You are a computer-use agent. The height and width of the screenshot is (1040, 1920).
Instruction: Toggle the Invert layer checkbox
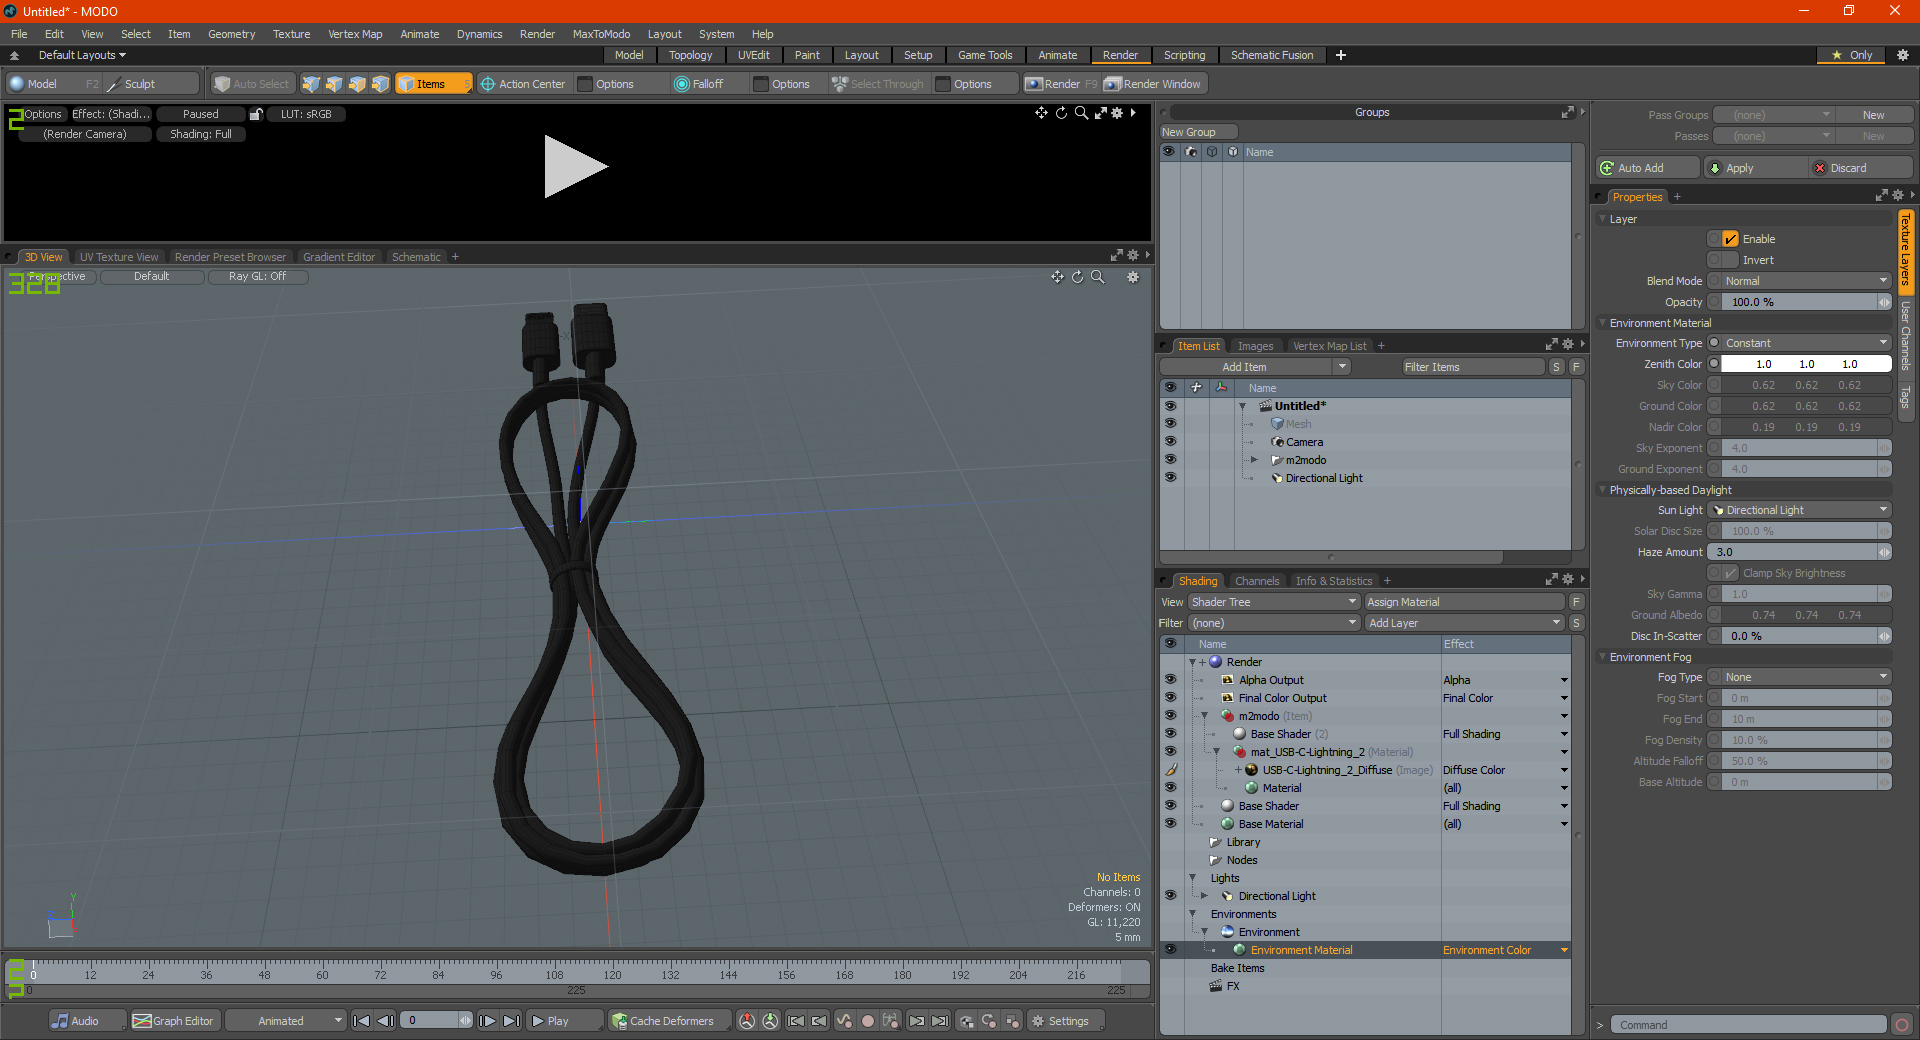point(1731,260)
